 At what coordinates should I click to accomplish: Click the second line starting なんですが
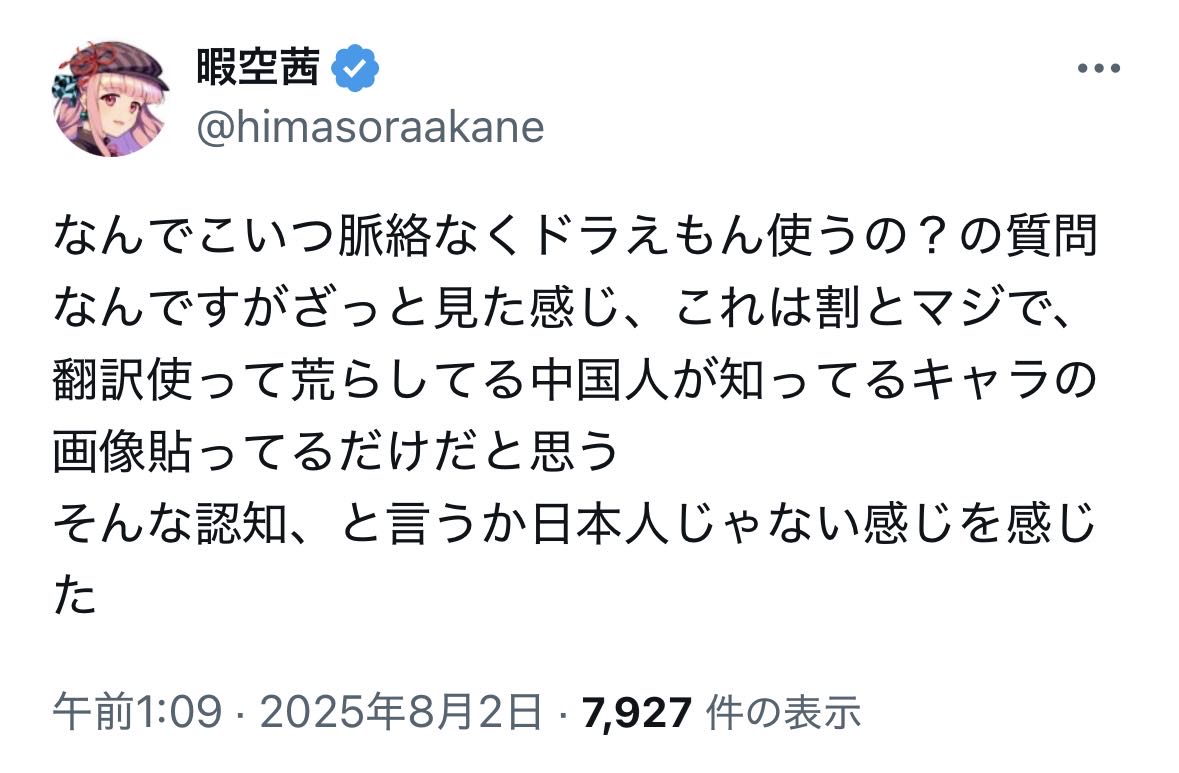562,308
